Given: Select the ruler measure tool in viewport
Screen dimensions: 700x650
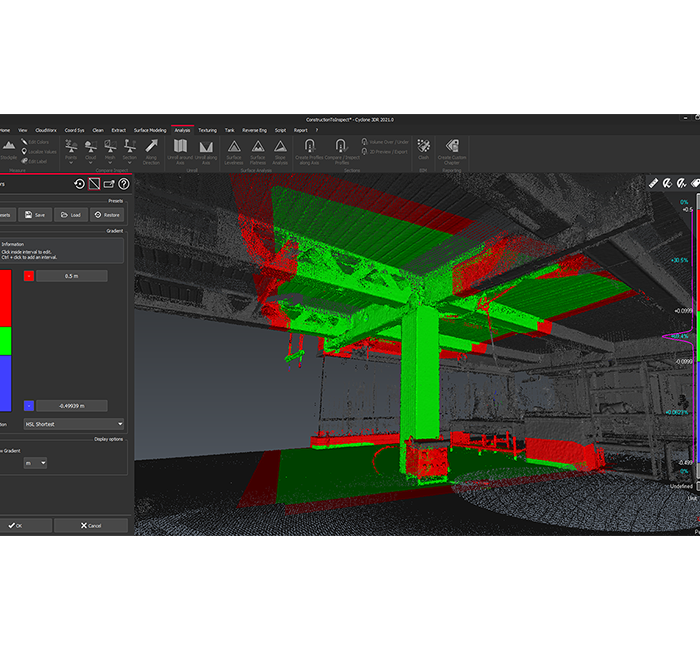Looking at the screenshot, I should [654, 184].
